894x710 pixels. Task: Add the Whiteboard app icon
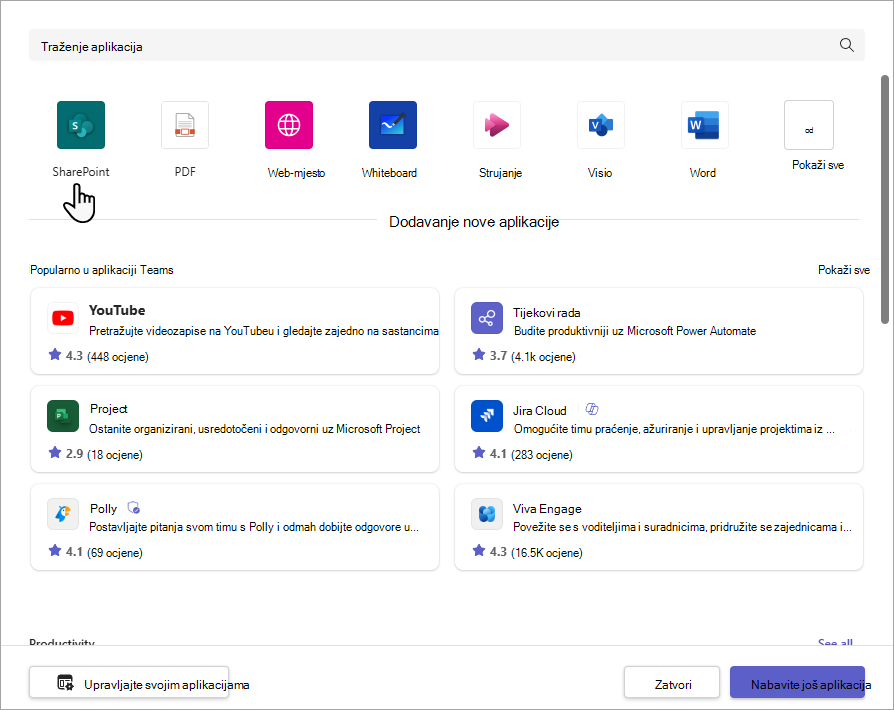[x=393, y=125]
